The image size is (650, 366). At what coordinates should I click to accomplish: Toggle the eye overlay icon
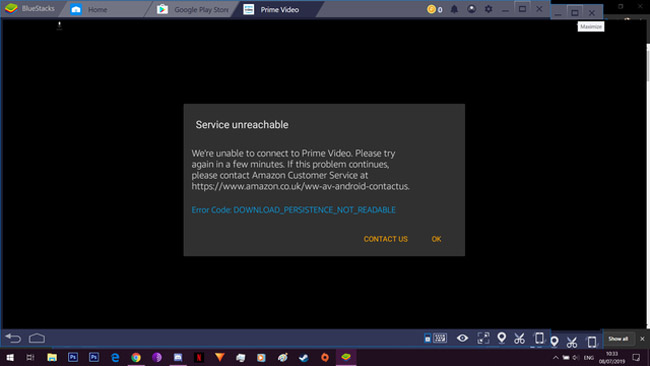pyautogui.click(x=462, y=338)
